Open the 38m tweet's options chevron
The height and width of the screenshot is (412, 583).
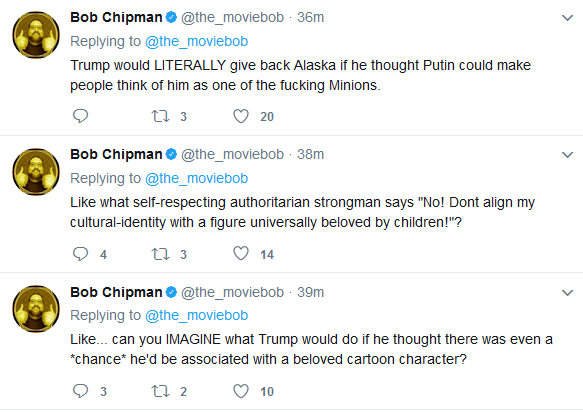coord(567,154)
